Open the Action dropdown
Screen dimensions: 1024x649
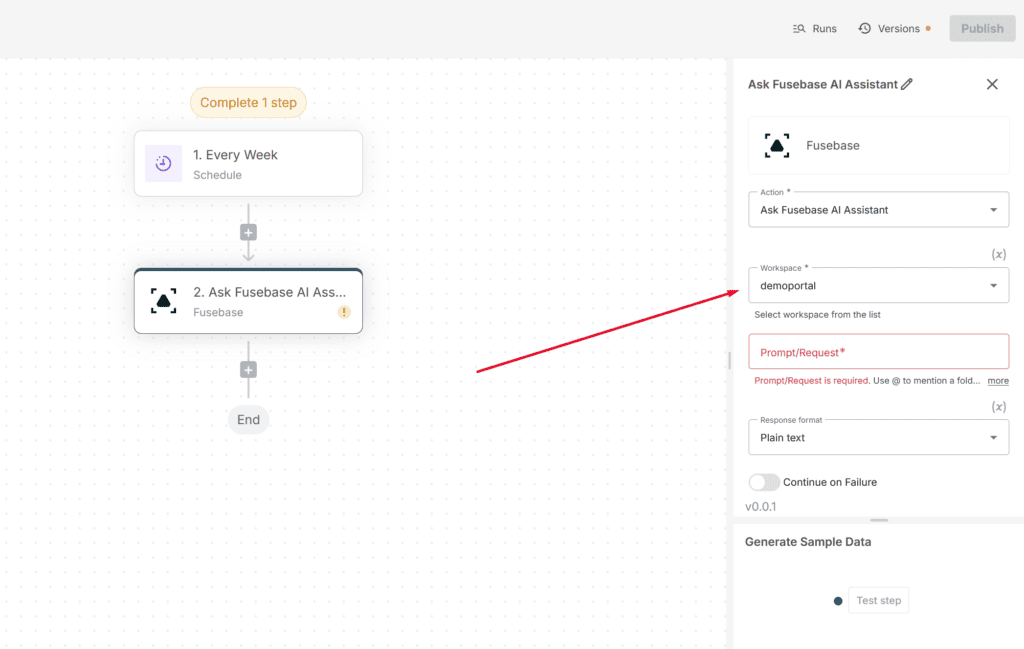pyautogui.click(x=878, y=210)
